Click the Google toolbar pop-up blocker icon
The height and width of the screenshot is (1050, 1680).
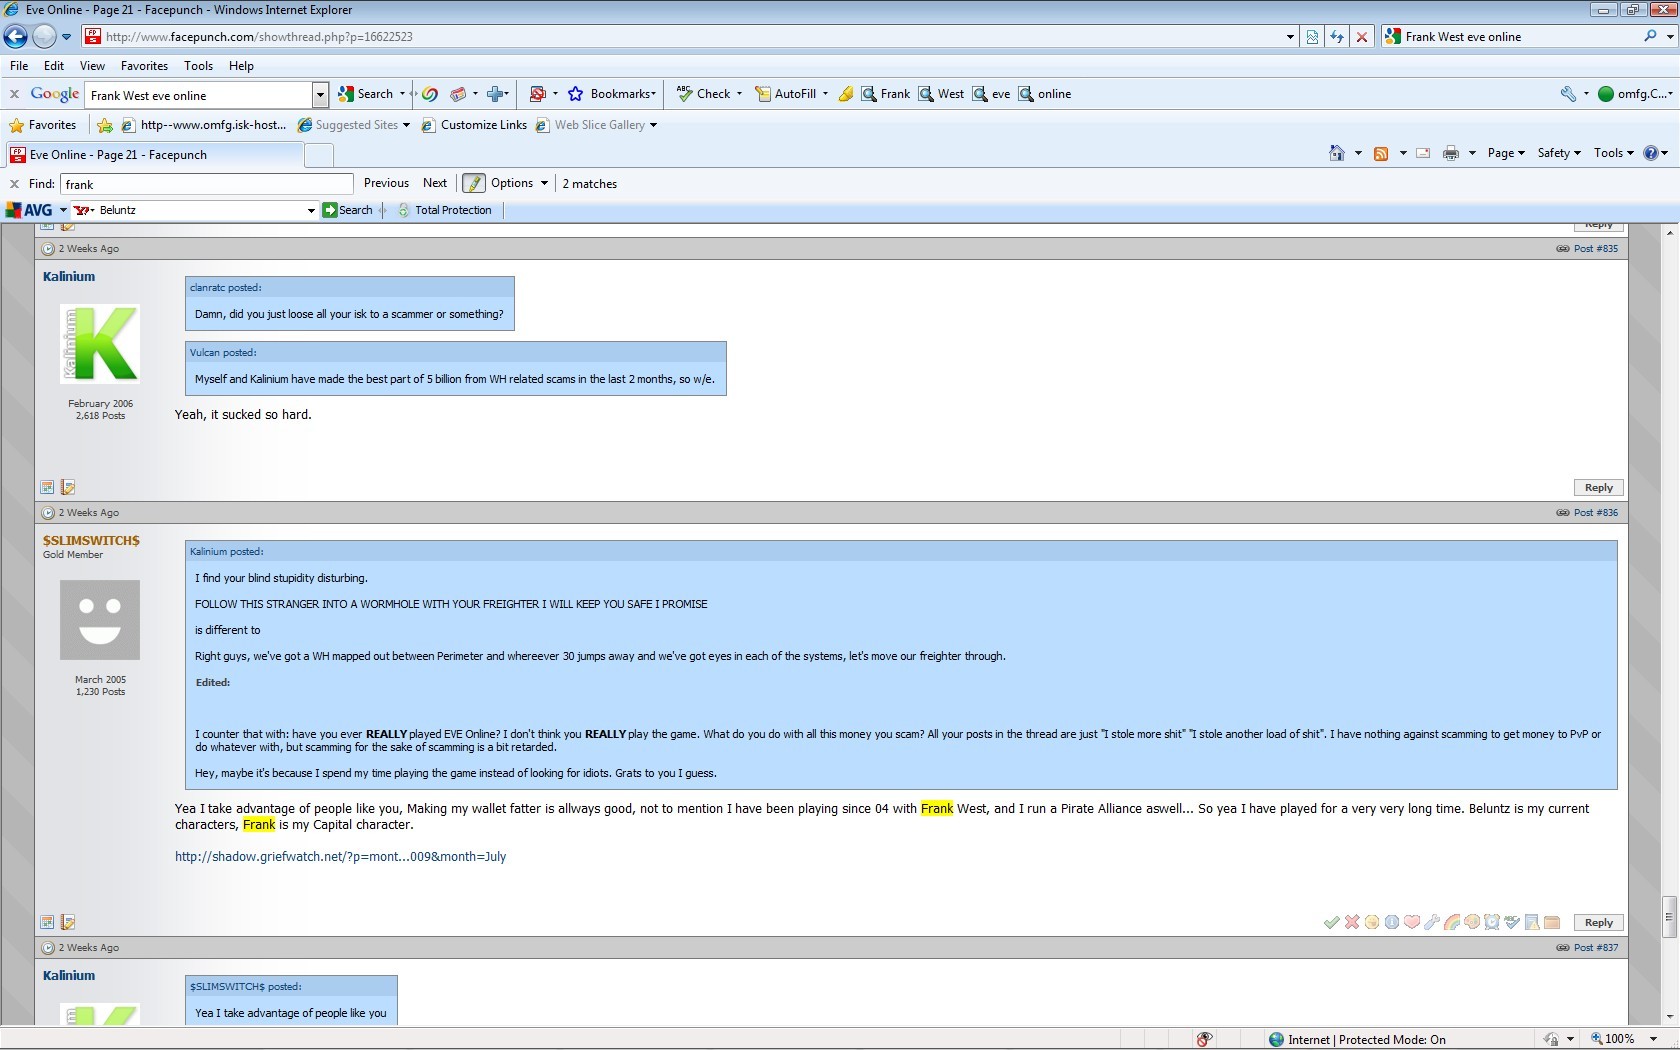point(537,94)
